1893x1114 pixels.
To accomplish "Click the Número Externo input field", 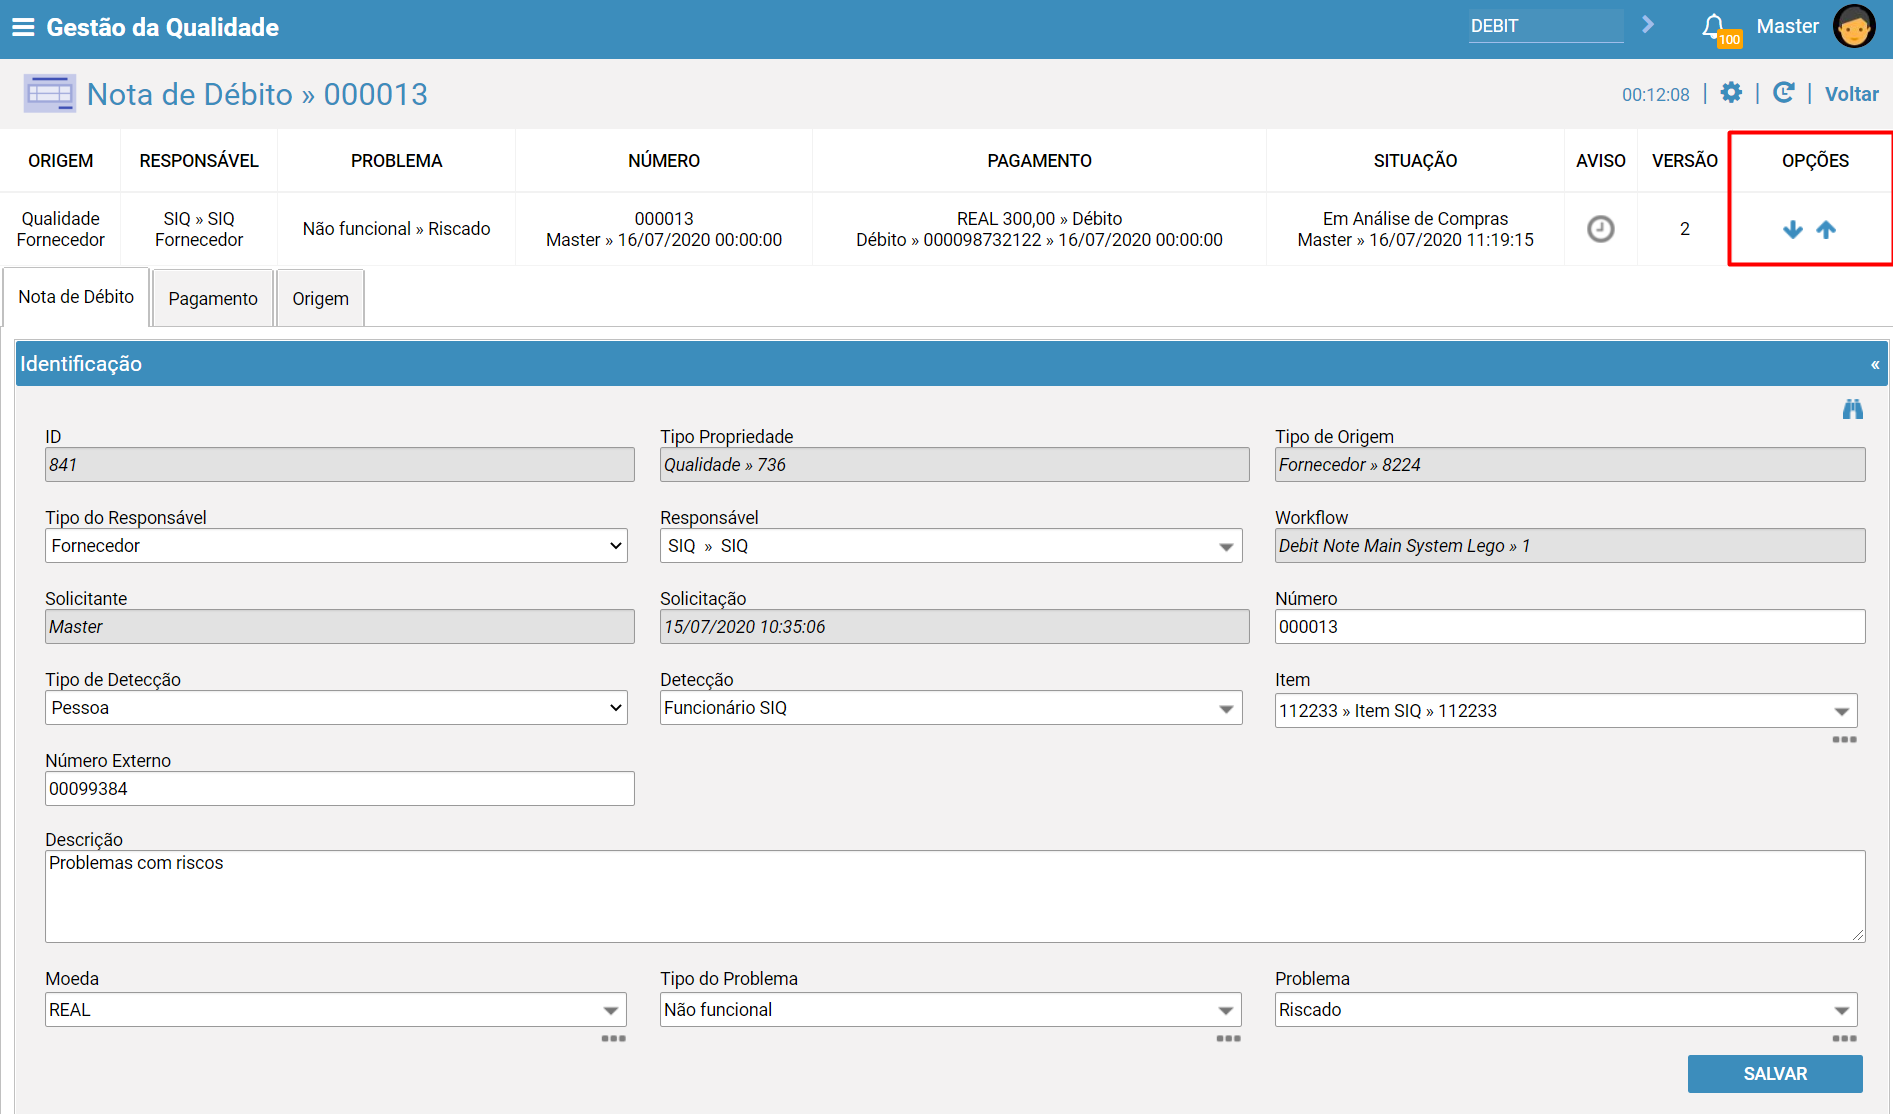I will (x=340, y=789).
